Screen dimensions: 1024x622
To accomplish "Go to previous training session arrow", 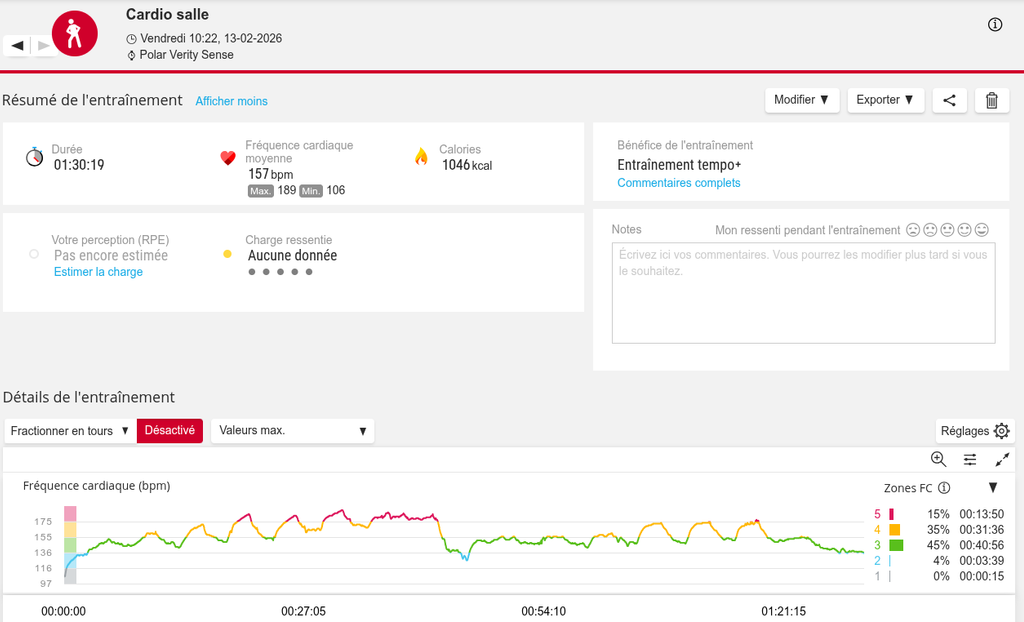I will (17, 45).
